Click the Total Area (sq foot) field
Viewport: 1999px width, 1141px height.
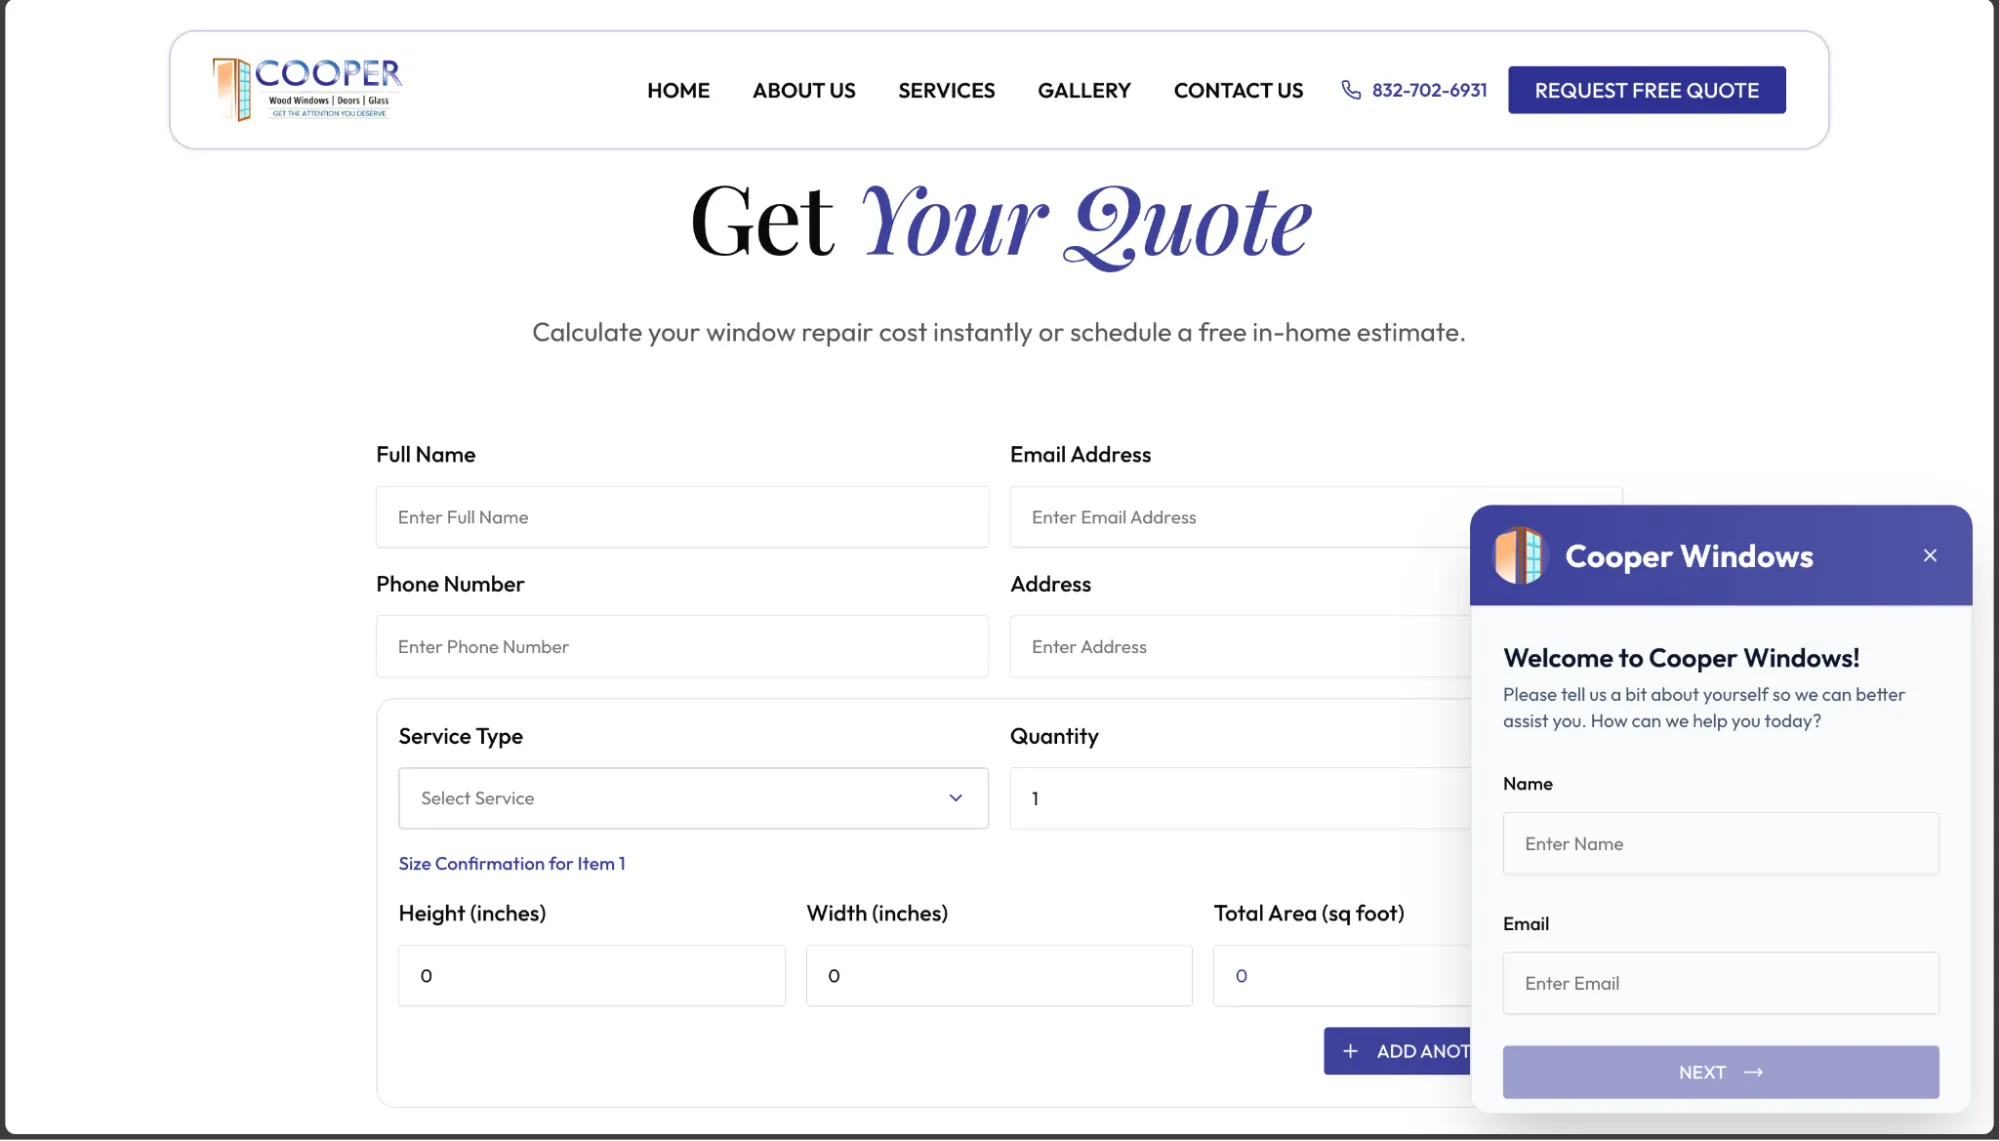coord(1341,975)
